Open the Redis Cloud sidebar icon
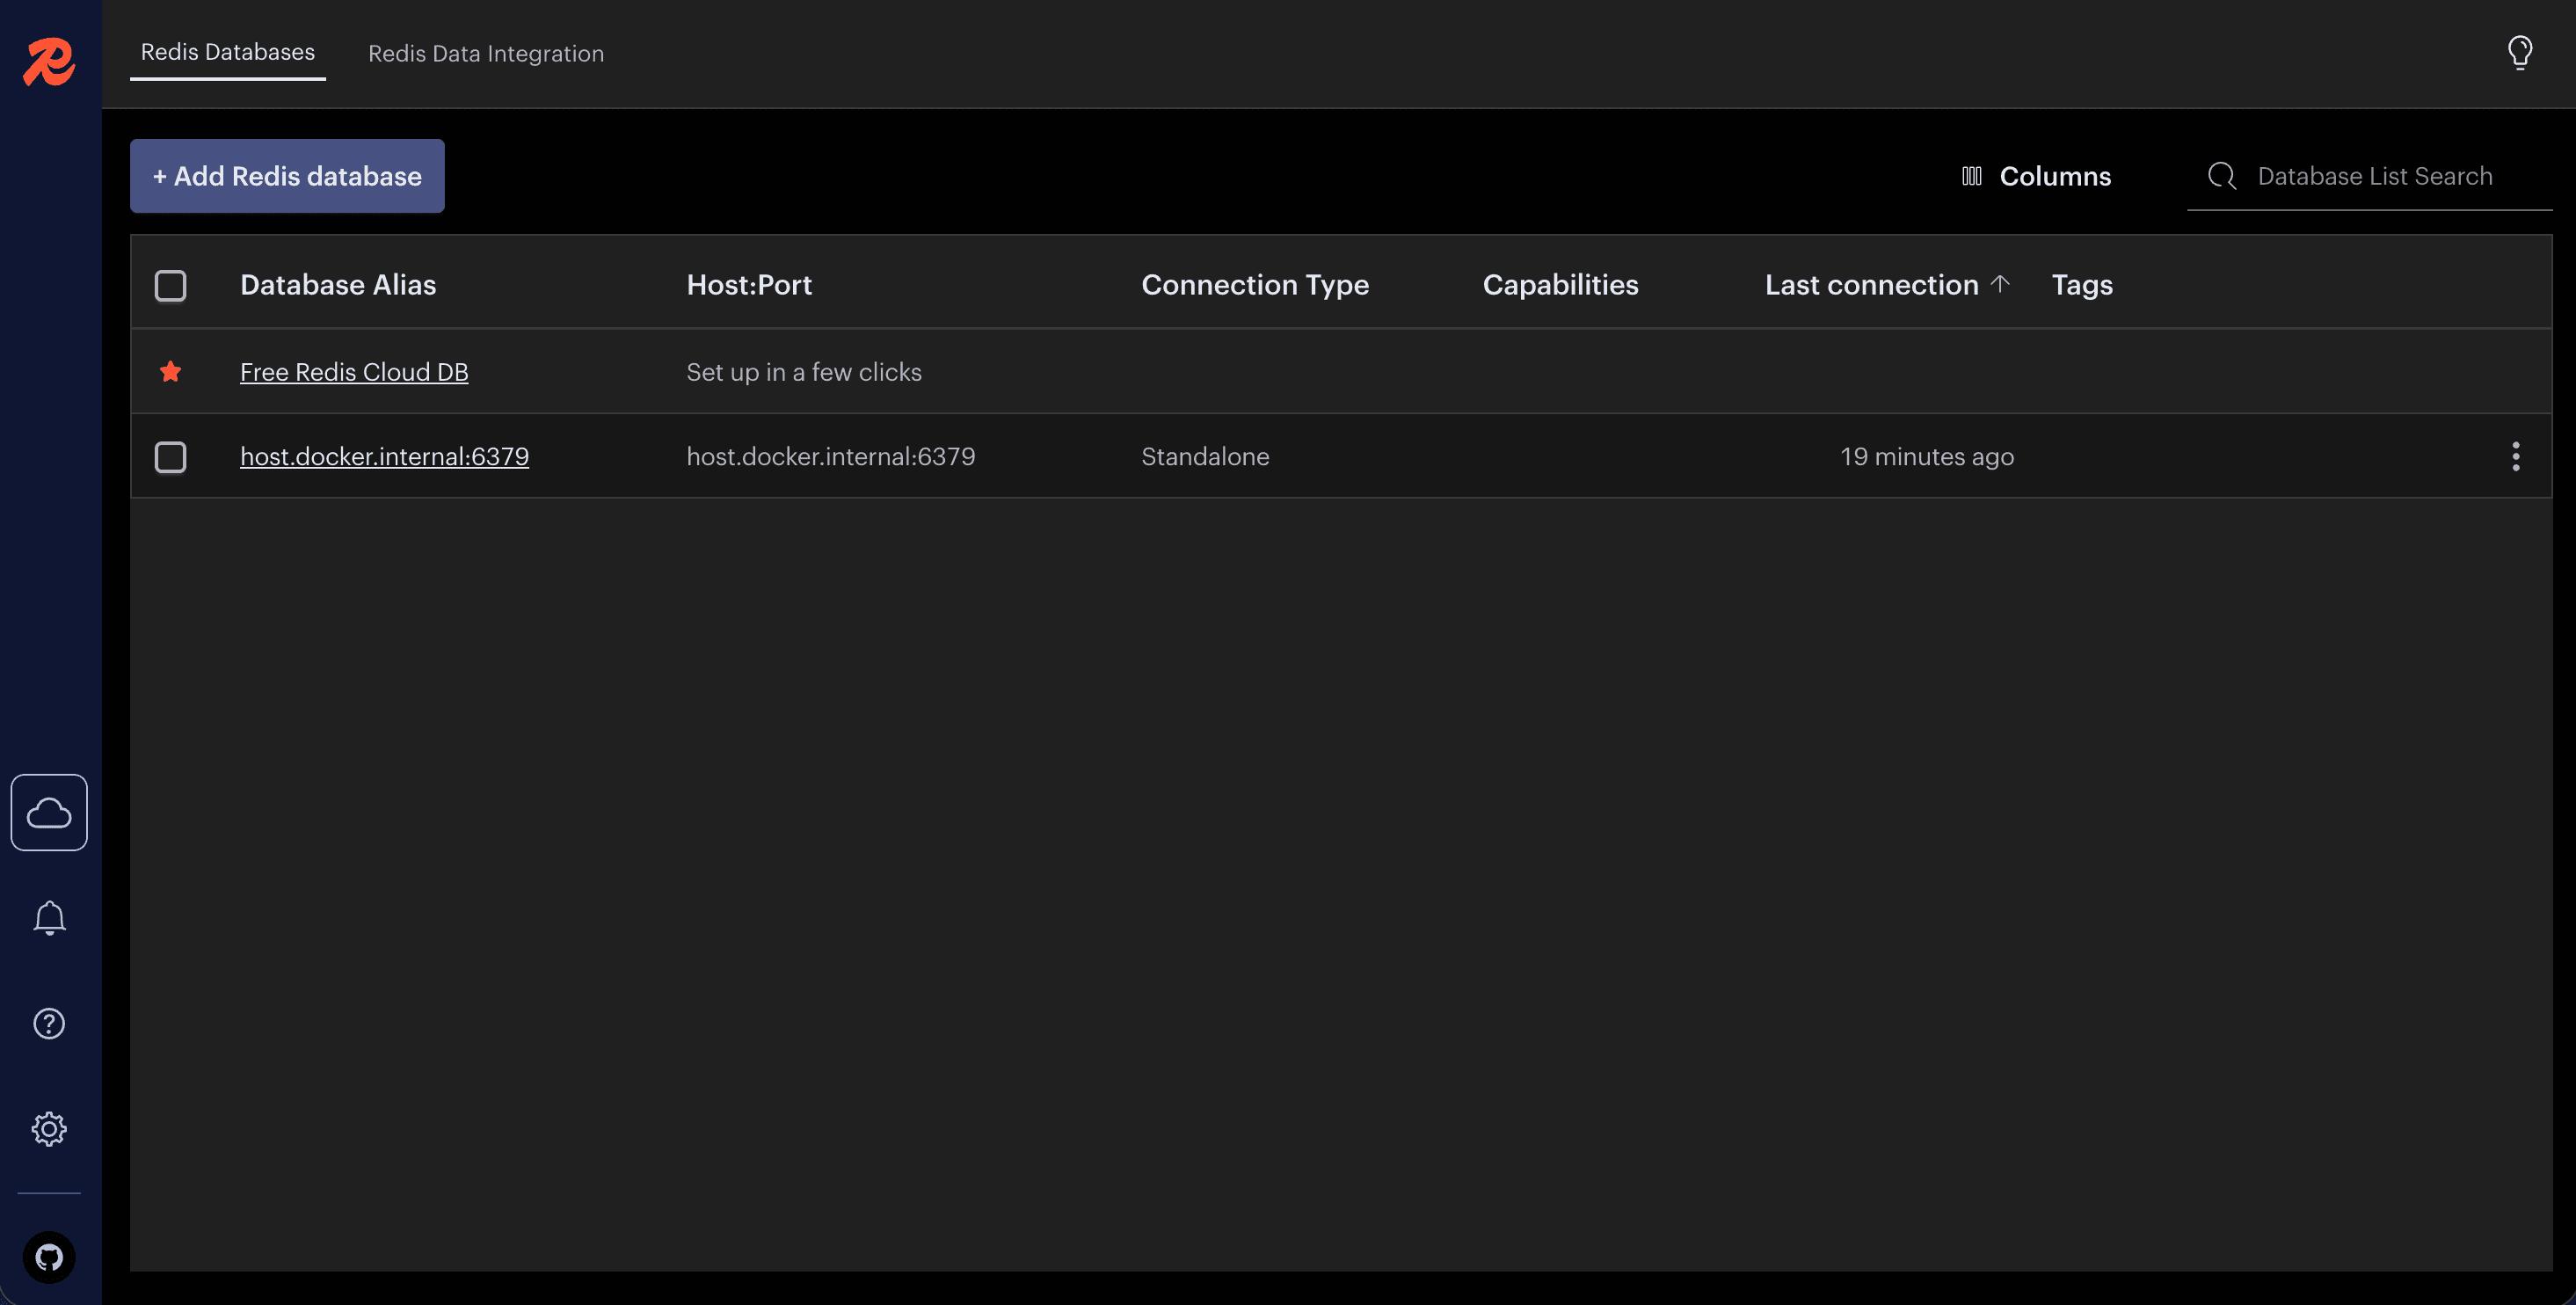Image resolution: width=2576 pixels, height=1305 pixels. pos(49,812)
